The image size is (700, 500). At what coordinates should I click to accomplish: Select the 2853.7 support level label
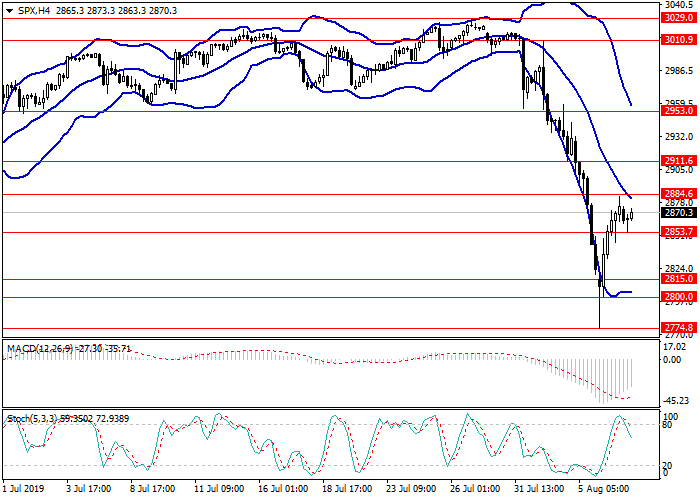[677, 232]
